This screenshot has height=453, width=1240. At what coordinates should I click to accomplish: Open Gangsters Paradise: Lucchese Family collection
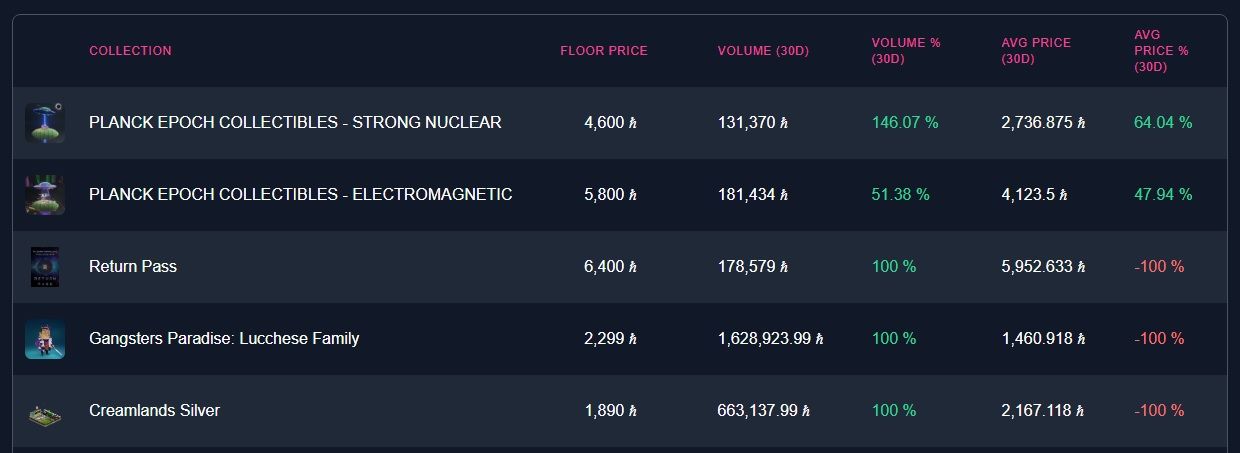[x=224, y=339]
